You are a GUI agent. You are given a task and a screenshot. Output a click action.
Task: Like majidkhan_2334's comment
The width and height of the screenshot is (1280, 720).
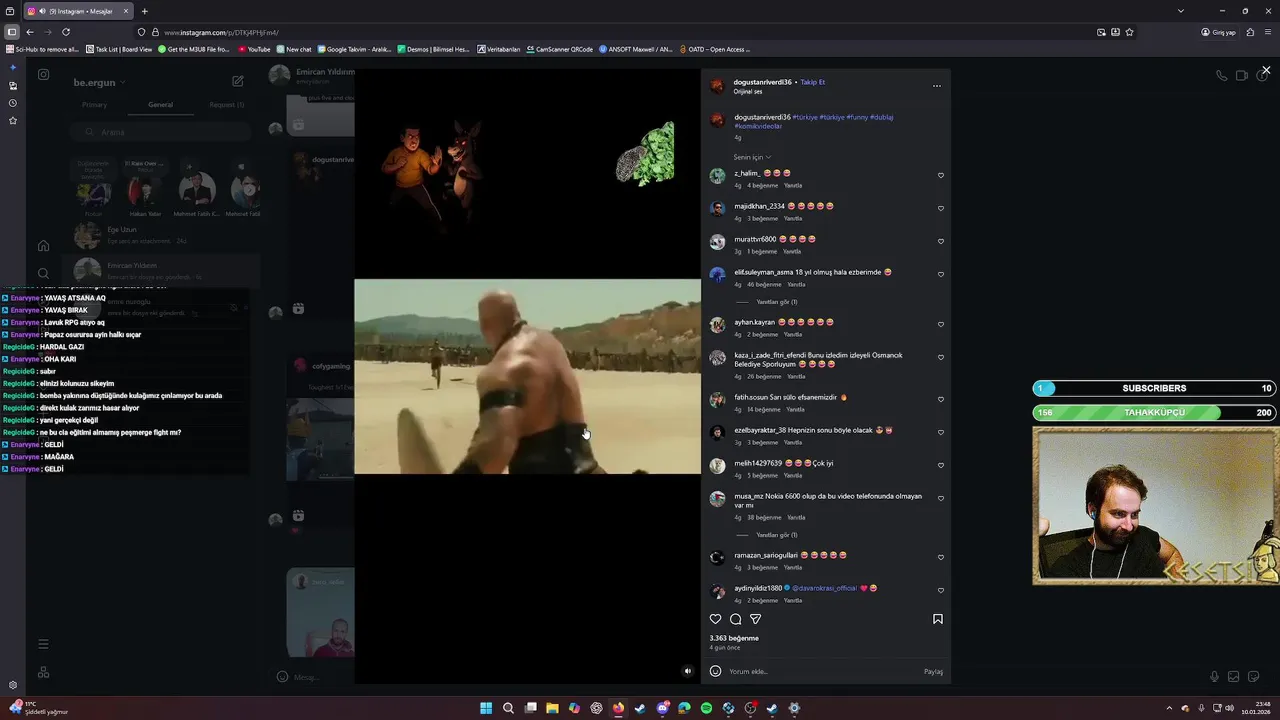(x=940, y=209)
